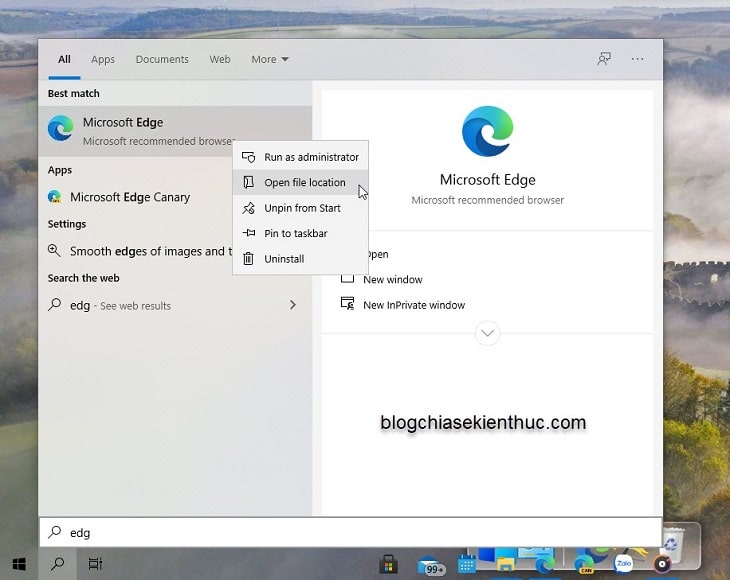Switch to the Web tab

pyautogui.click(x=220, y=59)
